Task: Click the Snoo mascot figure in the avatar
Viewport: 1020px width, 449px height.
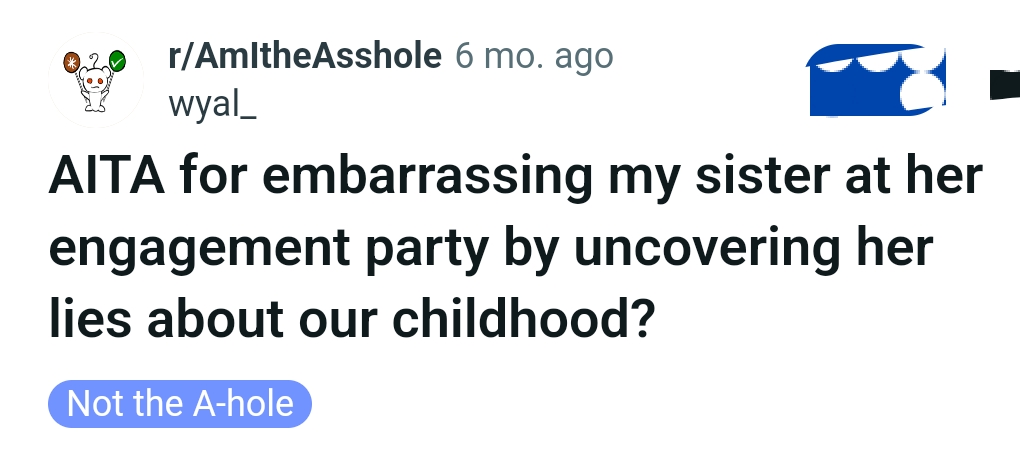Action: coord(95,88)
